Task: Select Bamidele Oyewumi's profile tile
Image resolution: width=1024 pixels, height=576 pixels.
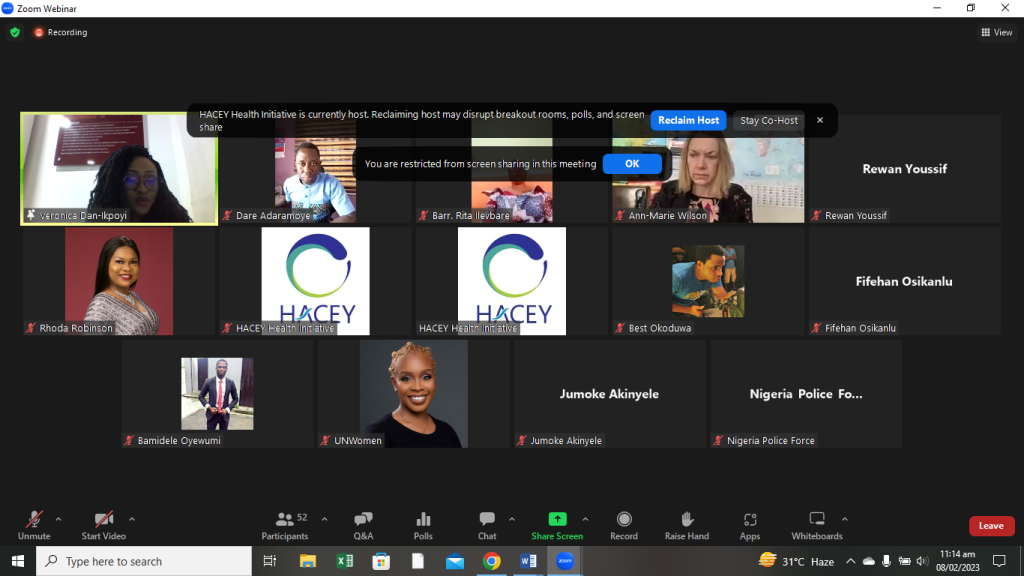Action: pyautogui.click(x=217, y=394)
